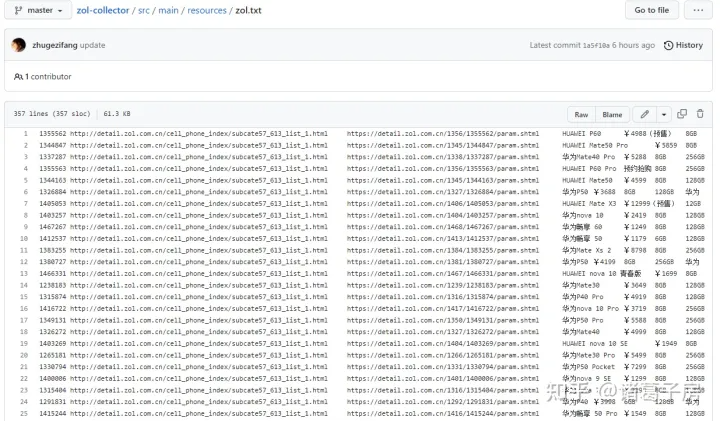Click ID 1355562 in line 1

[53, 134]
